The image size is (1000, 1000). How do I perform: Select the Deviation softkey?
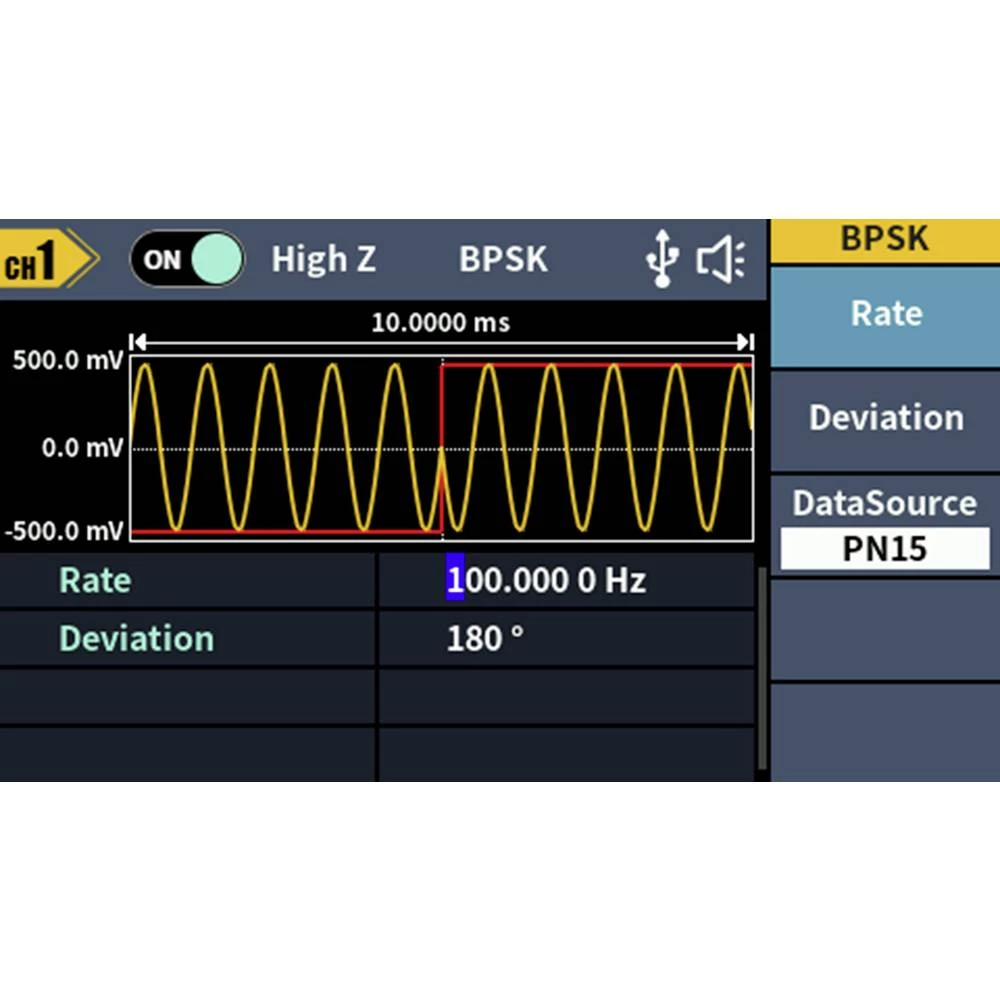pyautogui.click(x=885, y=418)
